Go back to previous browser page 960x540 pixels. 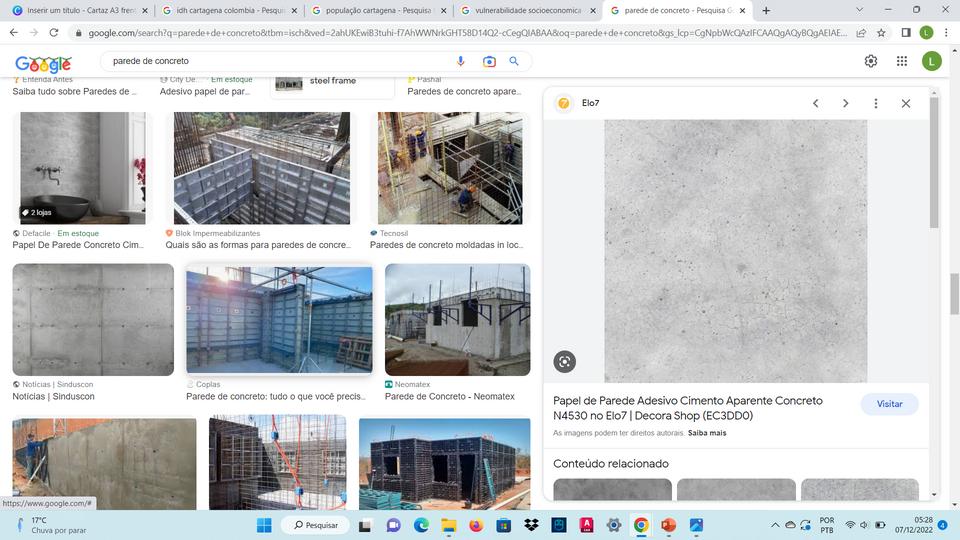(x=13, y=32)
